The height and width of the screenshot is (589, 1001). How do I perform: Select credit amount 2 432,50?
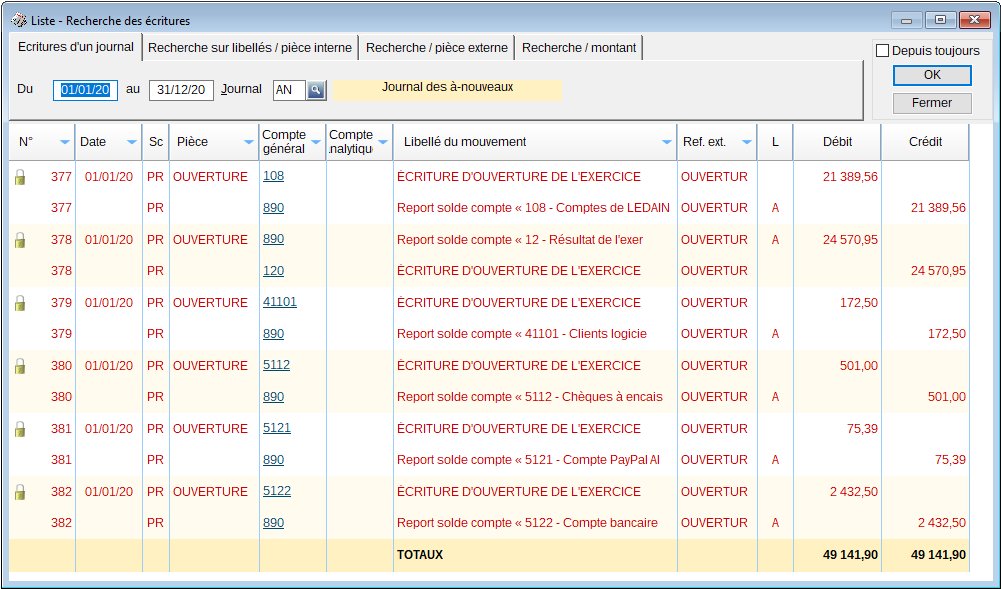(942, 523)
